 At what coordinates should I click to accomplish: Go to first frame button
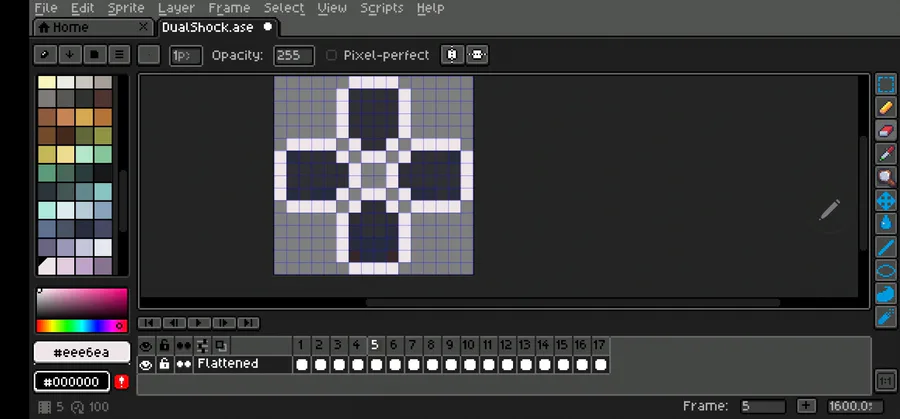click(150, 323)
